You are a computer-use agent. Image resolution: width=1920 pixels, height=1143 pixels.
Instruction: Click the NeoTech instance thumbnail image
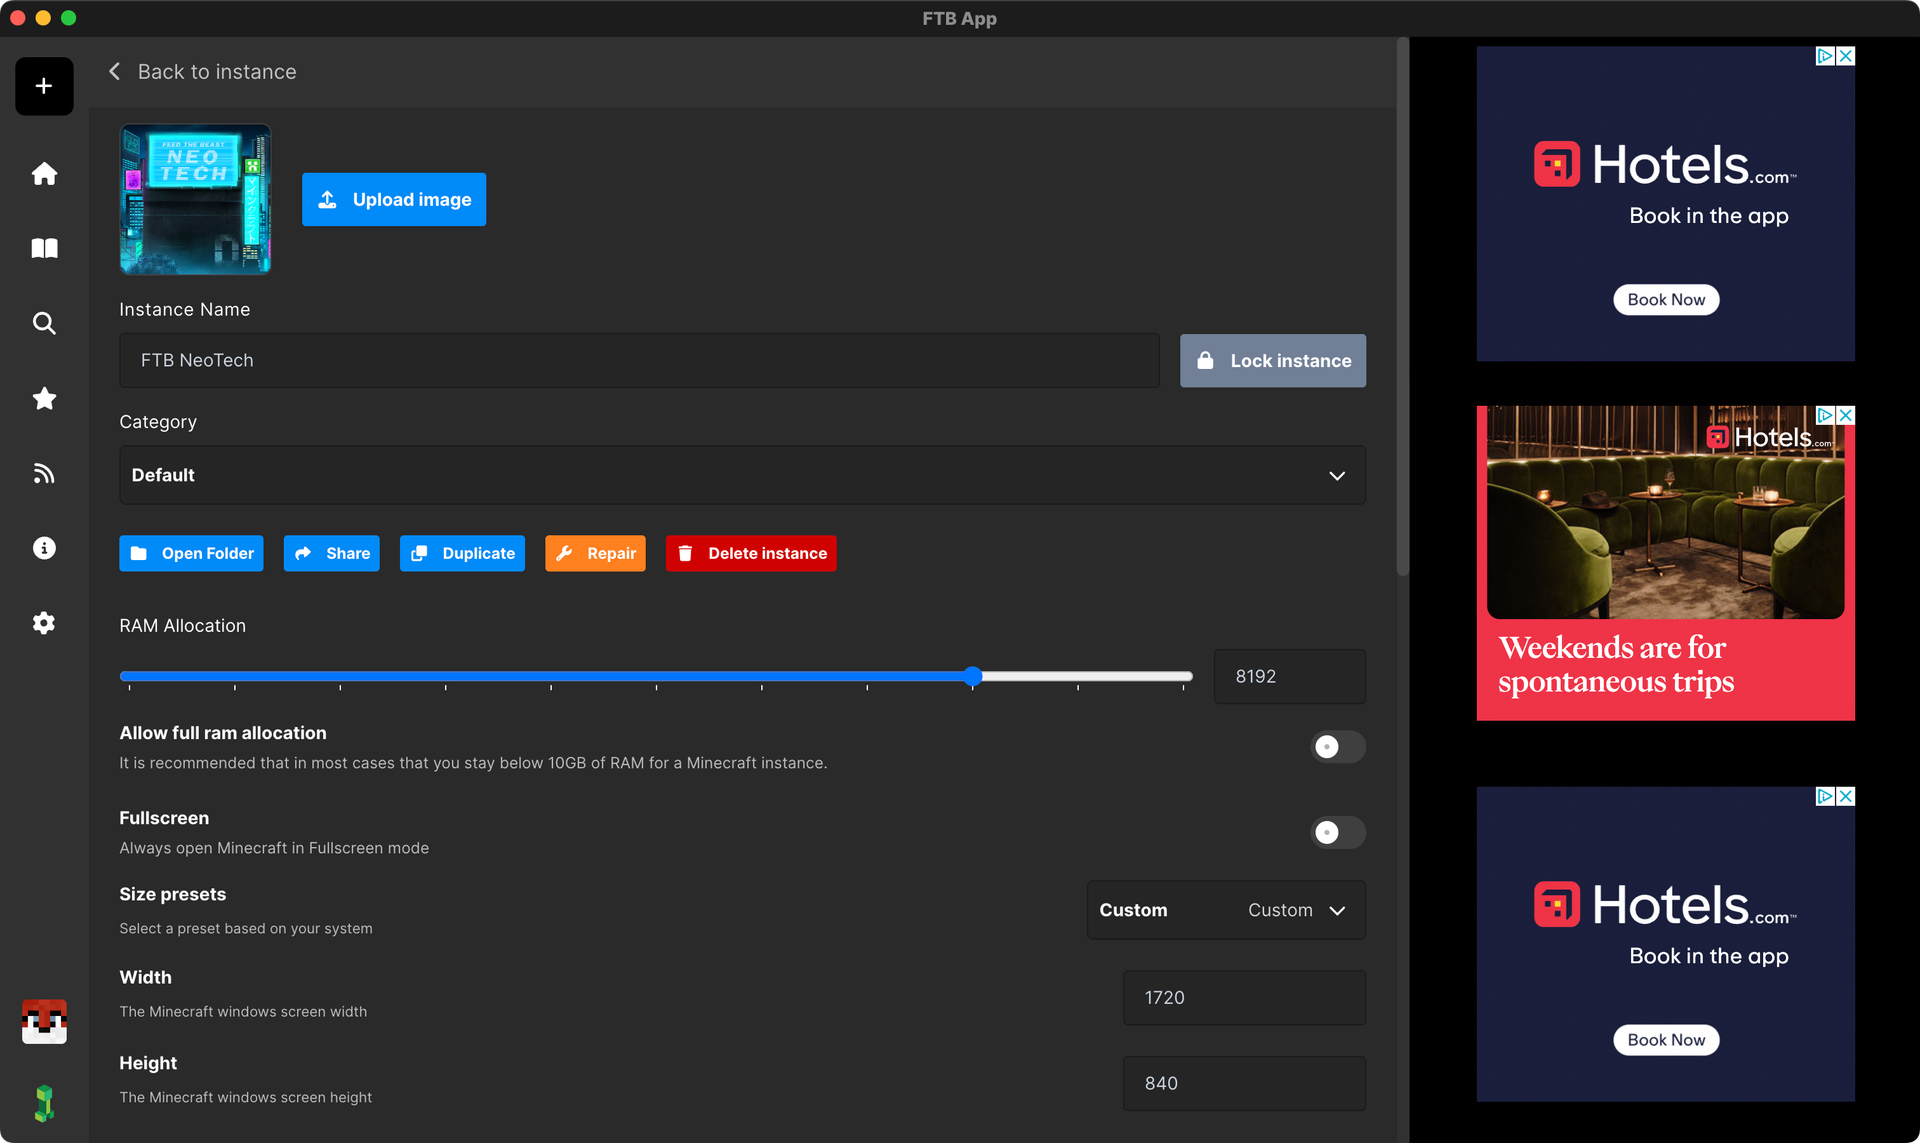195,199
